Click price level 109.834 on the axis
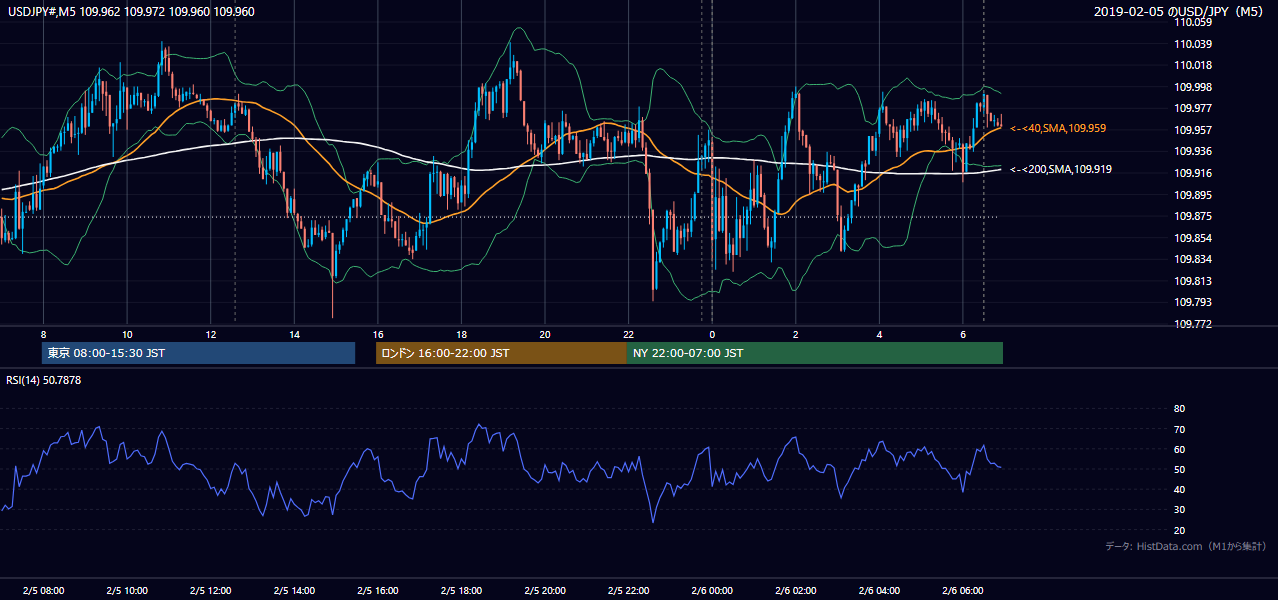1278x600 pixels. (x=1193, y=259)
